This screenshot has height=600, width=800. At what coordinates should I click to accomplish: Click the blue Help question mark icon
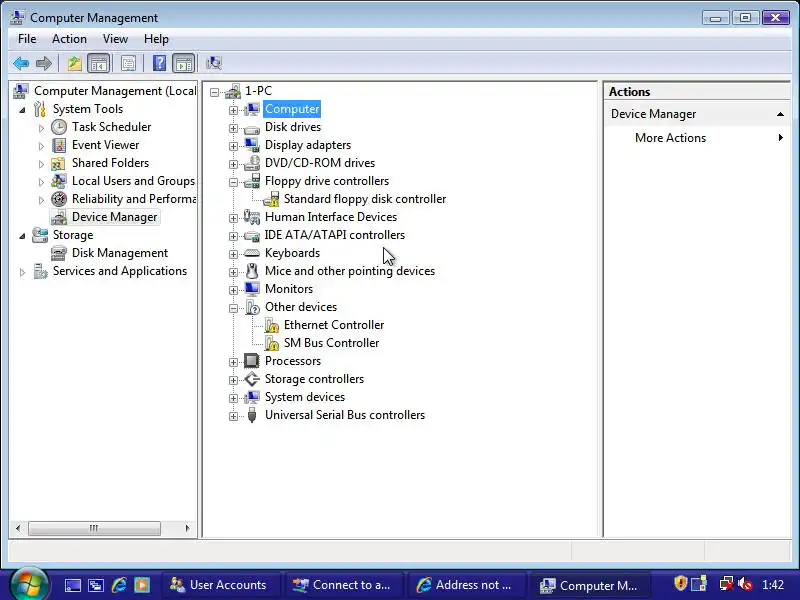click(x=159, y=63)
